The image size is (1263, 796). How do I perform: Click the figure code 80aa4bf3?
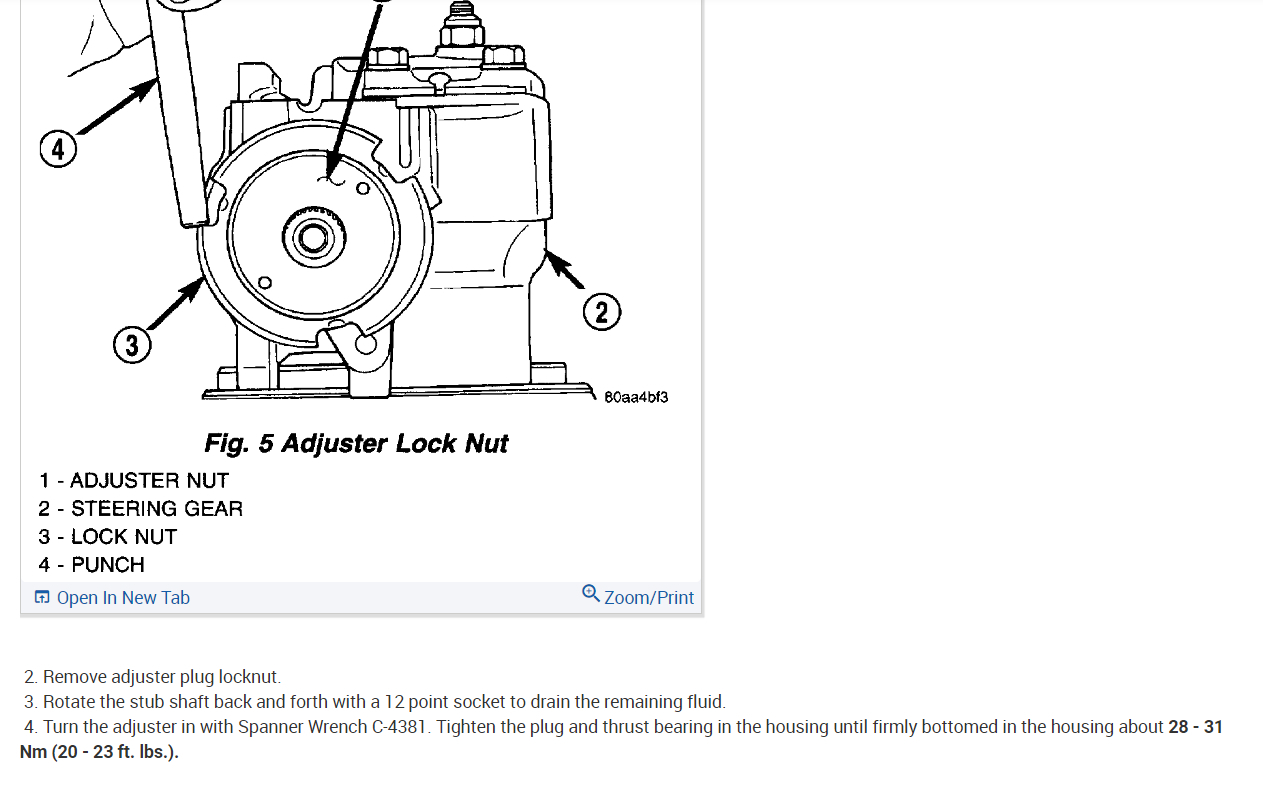[x=636, y=397]
